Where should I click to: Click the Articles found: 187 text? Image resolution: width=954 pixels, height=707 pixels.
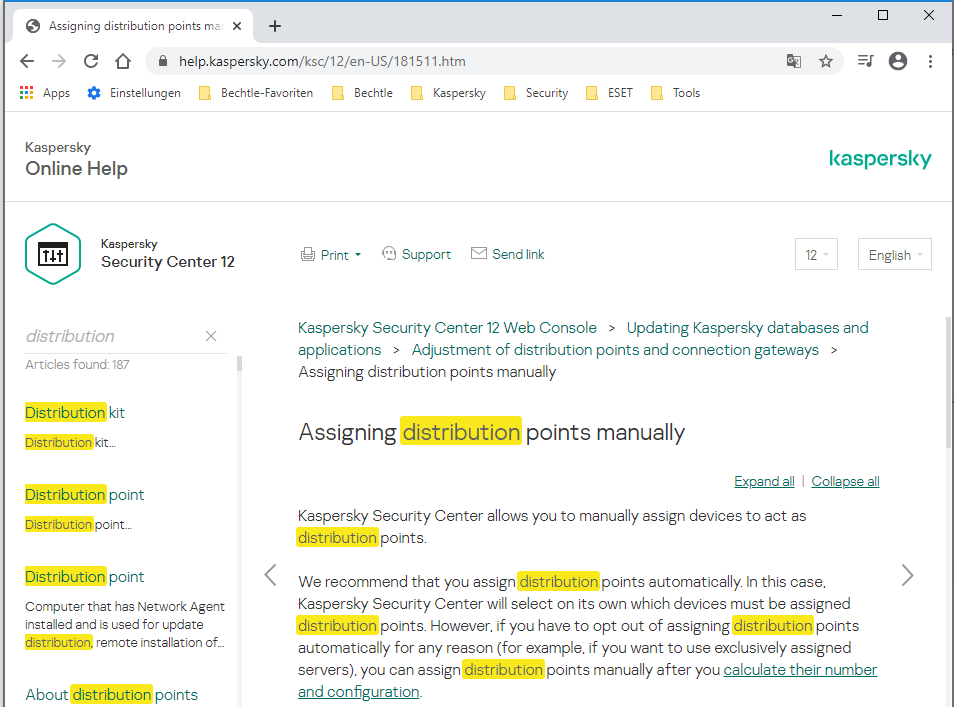coord(77,364)
